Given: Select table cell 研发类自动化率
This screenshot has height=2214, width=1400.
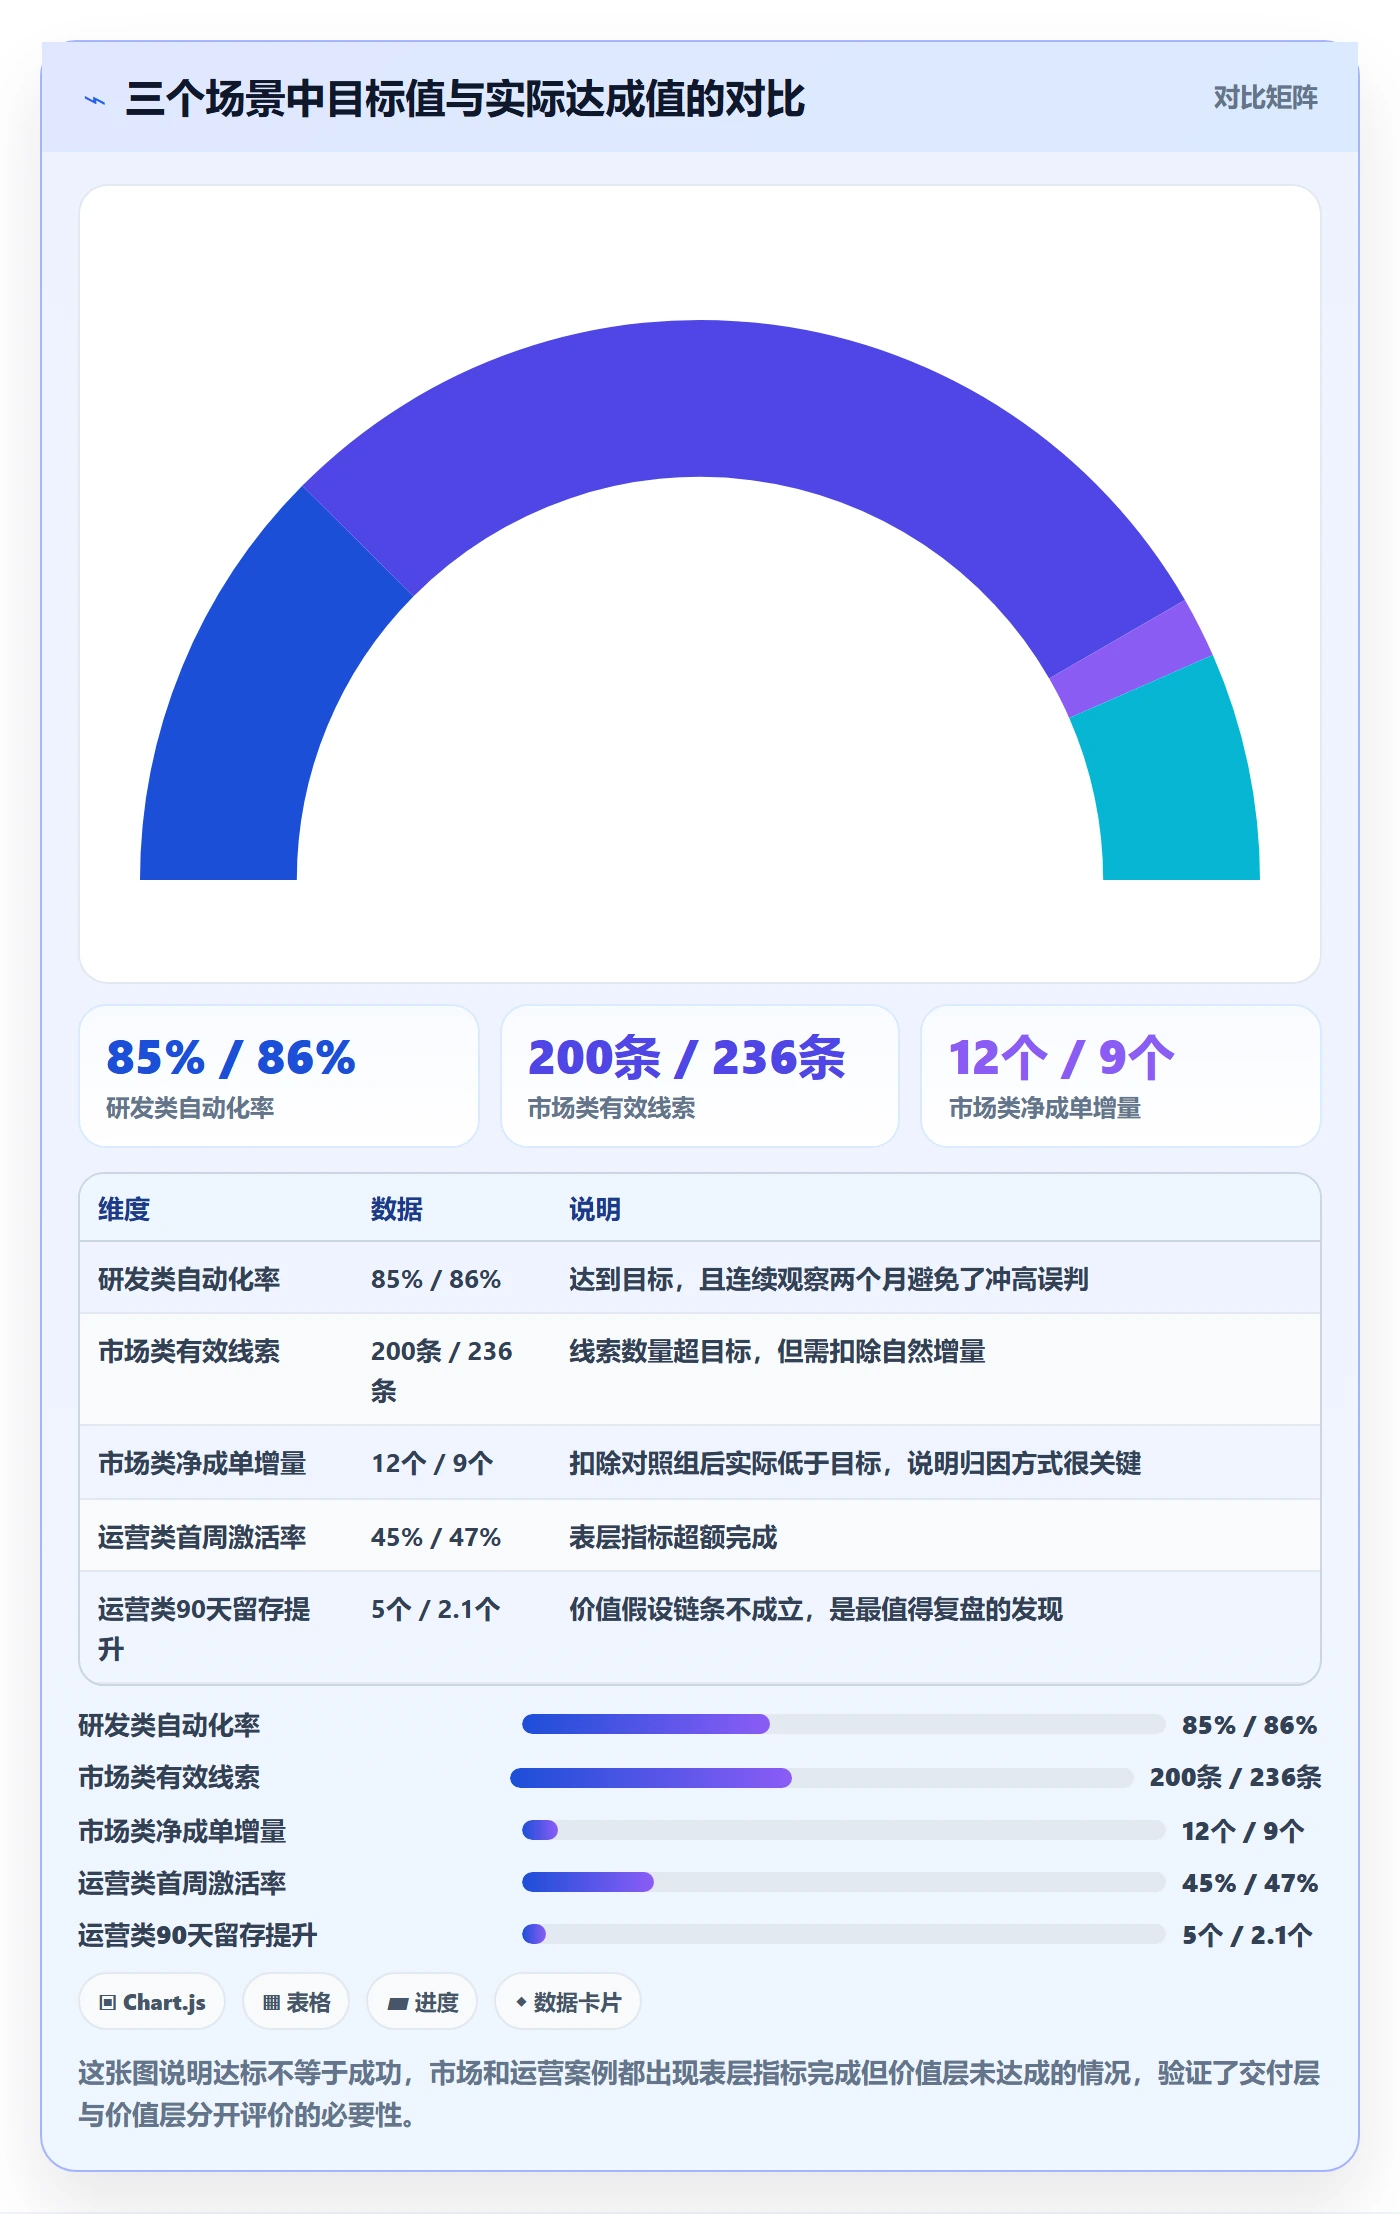Looking at the screenshot, I should [189, 1279].
